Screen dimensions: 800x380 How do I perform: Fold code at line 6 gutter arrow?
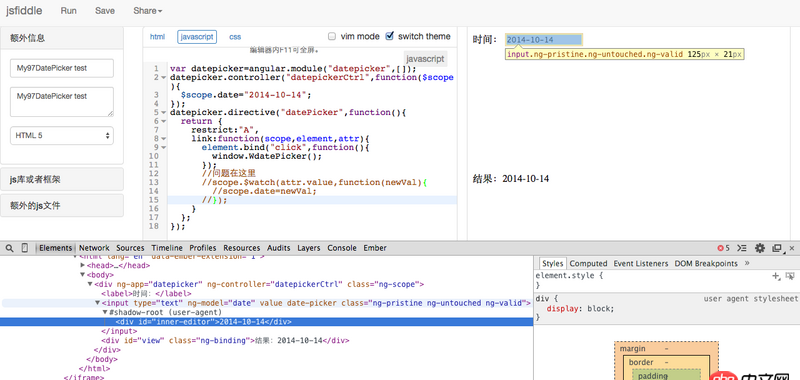click(x=163, y=121)
